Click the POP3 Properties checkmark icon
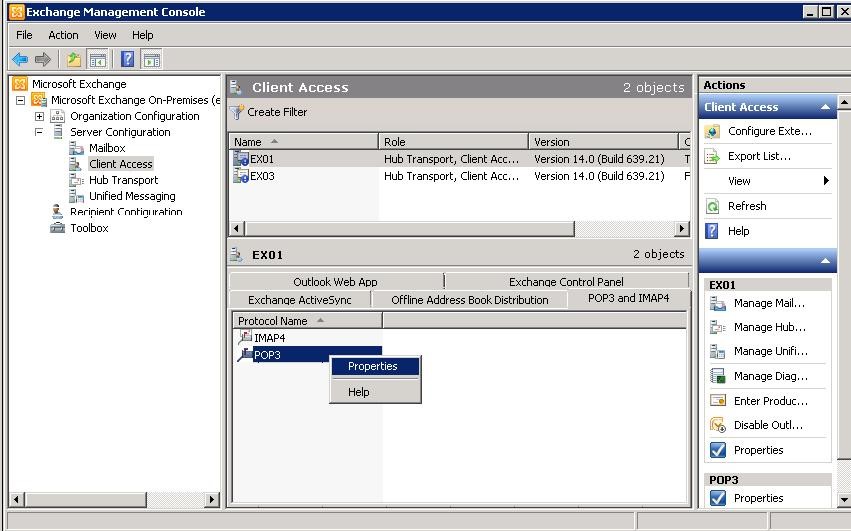The image size is (851, 531). [x=717, y=498]
